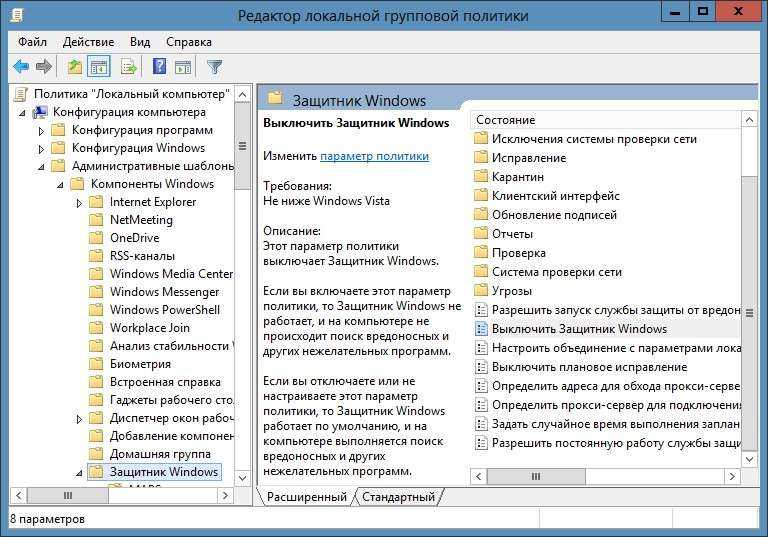The image size is (768, 537).
Task: Click the folder icon next to Отчеты
Action: (481, 233)
